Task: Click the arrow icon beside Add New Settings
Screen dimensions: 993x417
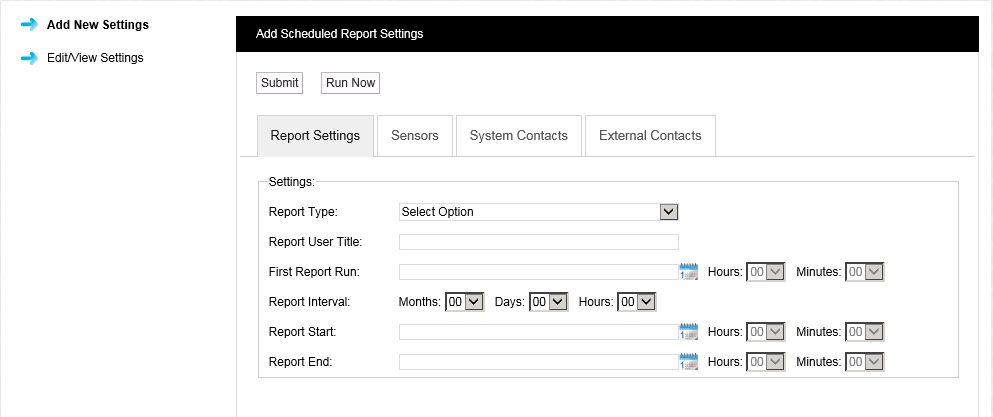Action: [x=29, y=25]
